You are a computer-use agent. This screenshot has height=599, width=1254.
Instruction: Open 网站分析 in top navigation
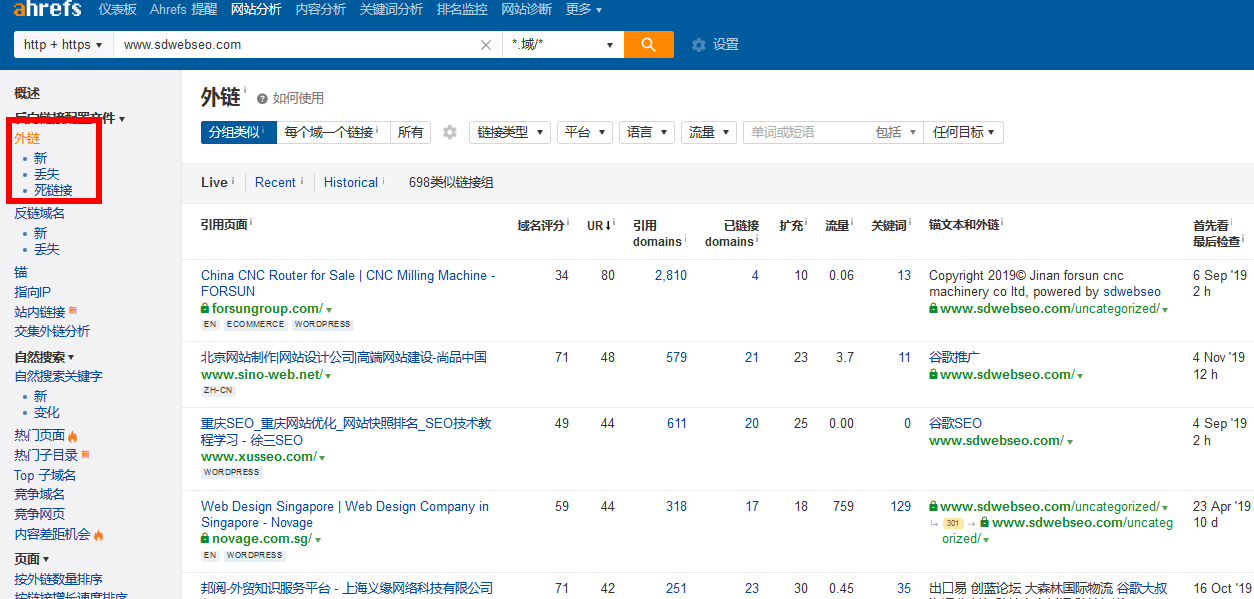tap(256, 9)
